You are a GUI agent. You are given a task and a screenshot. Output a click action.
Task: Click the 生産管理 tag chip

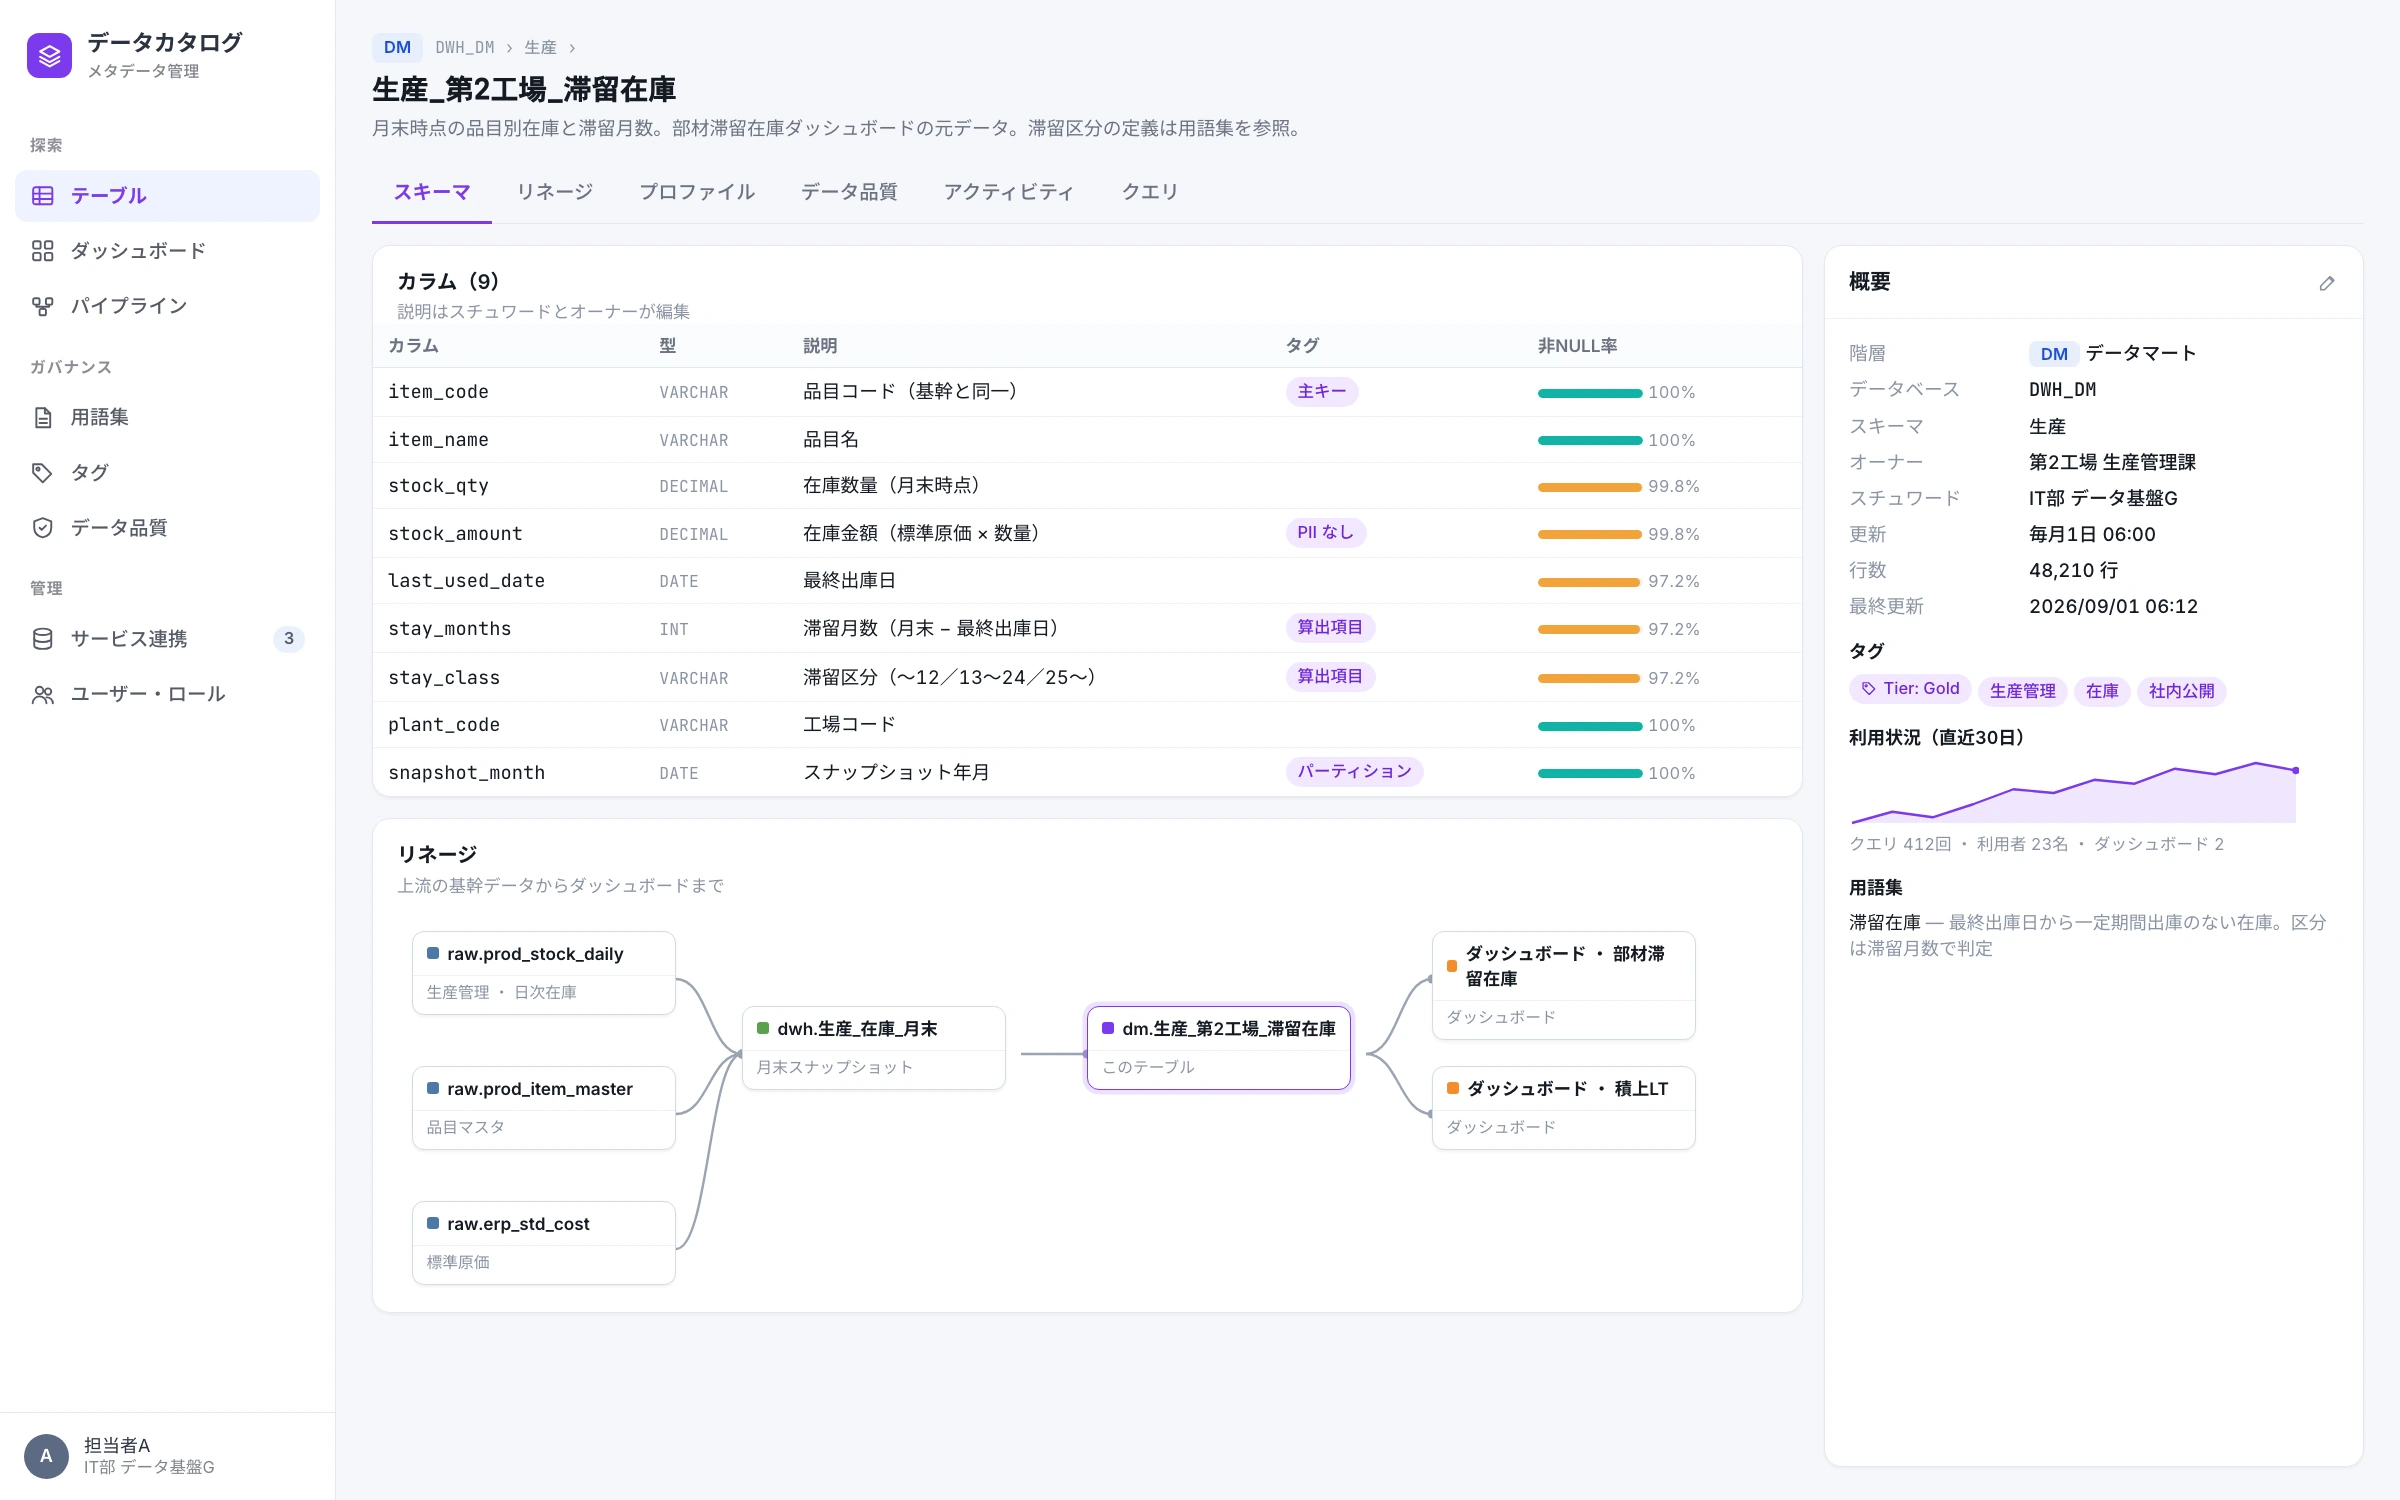tap(2022, 690)
